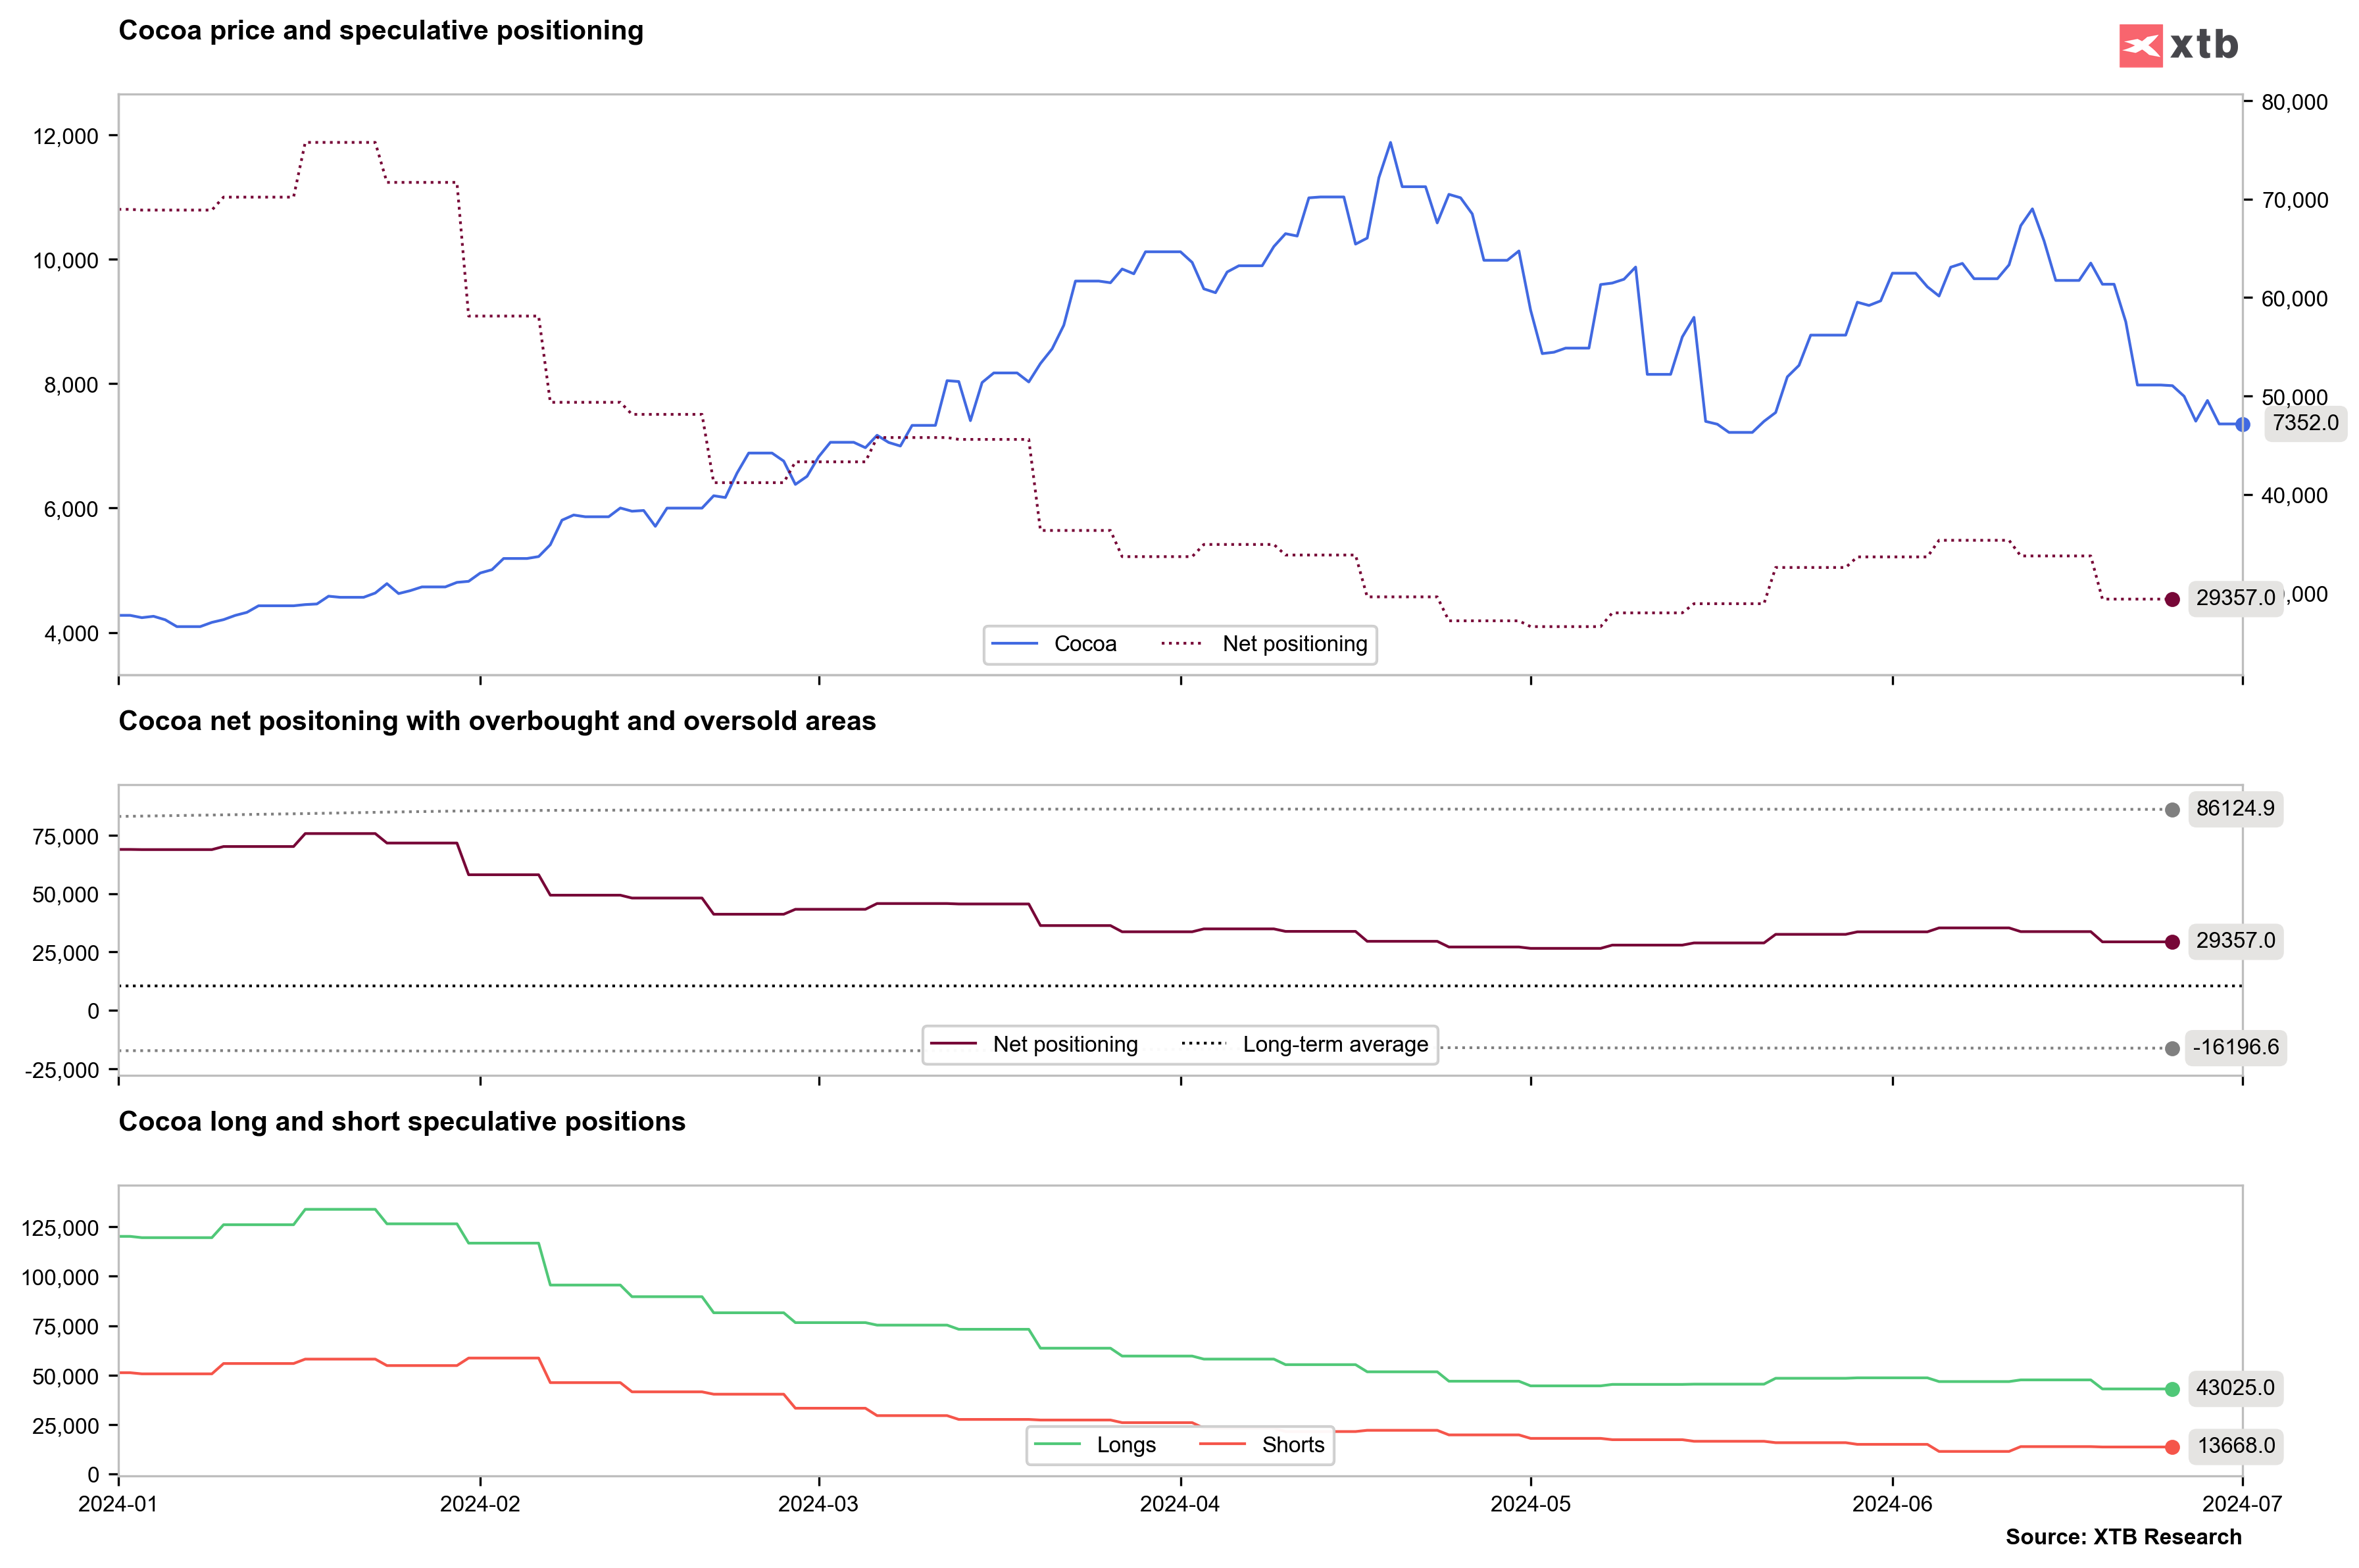Click the 43025.0 longs value label
The height and width of the screenshot is (1568, 2359).
coord(2235,1388)
